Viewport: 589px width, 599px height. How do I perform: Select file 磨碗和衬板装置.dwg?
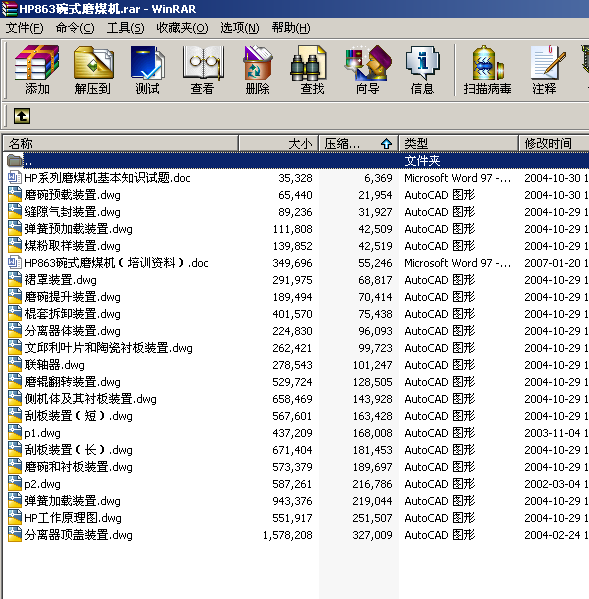pos(78,467)
